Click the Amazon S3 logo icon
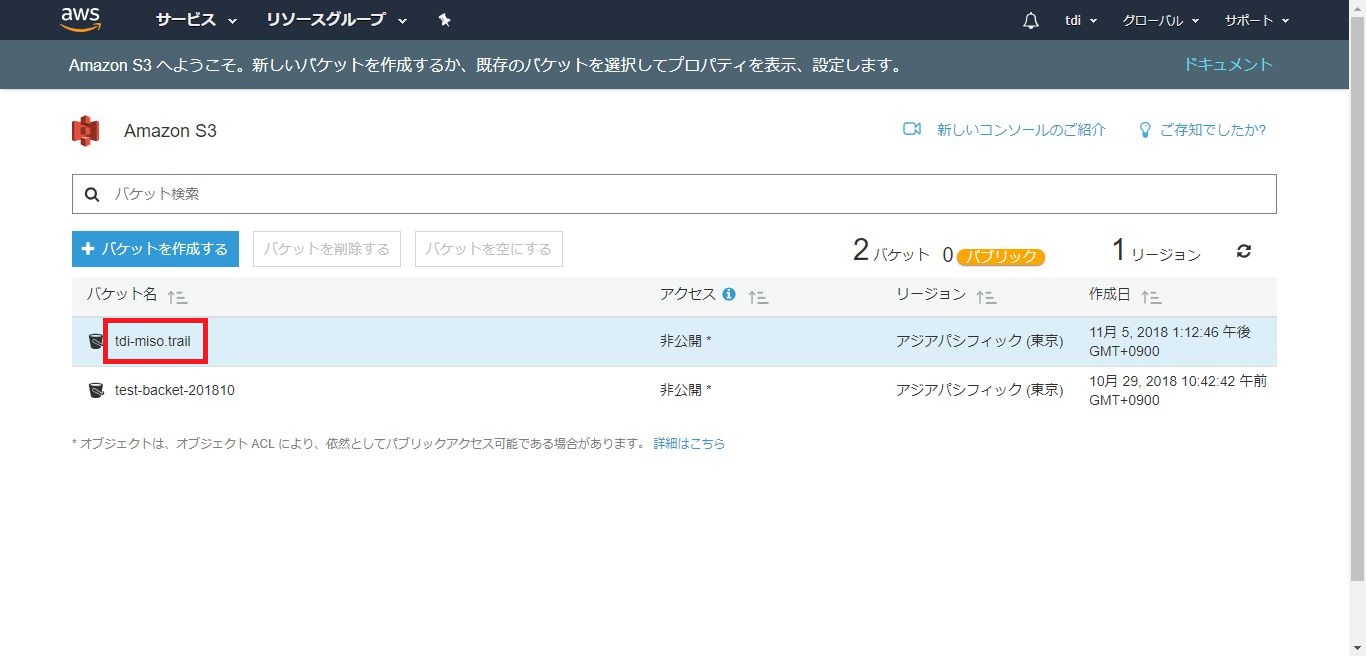 [x=86, y=131]
